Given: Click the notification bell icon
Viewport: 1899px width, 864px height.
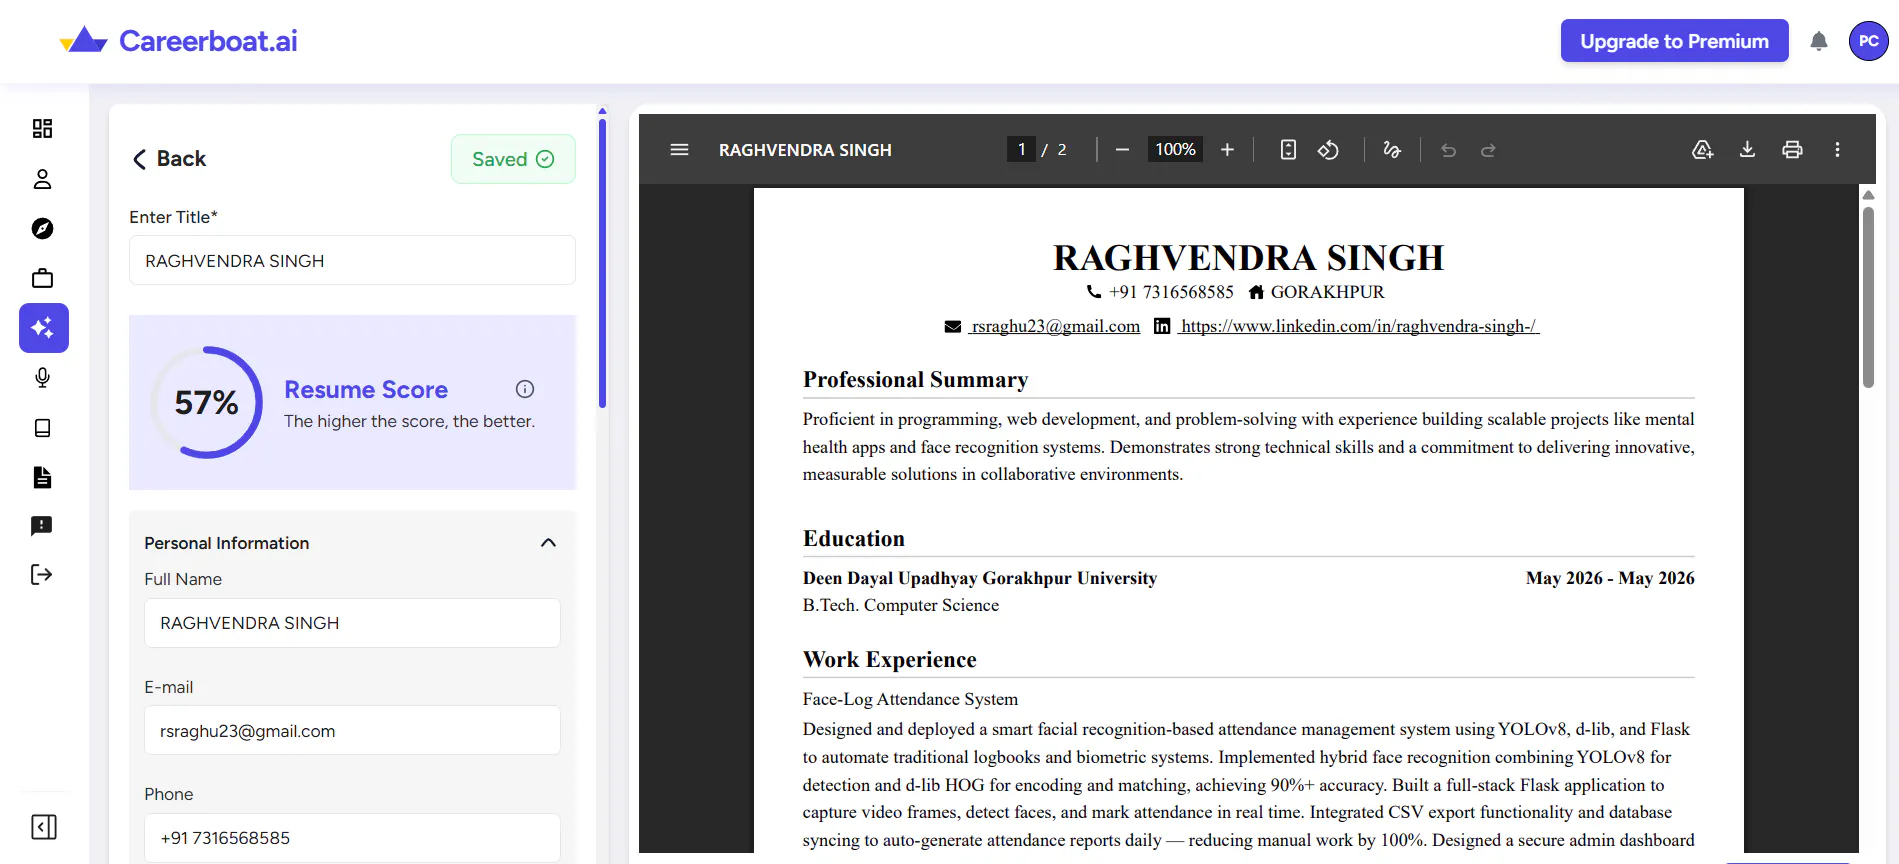Looking at the screenshot, I should click(1819, 41).
